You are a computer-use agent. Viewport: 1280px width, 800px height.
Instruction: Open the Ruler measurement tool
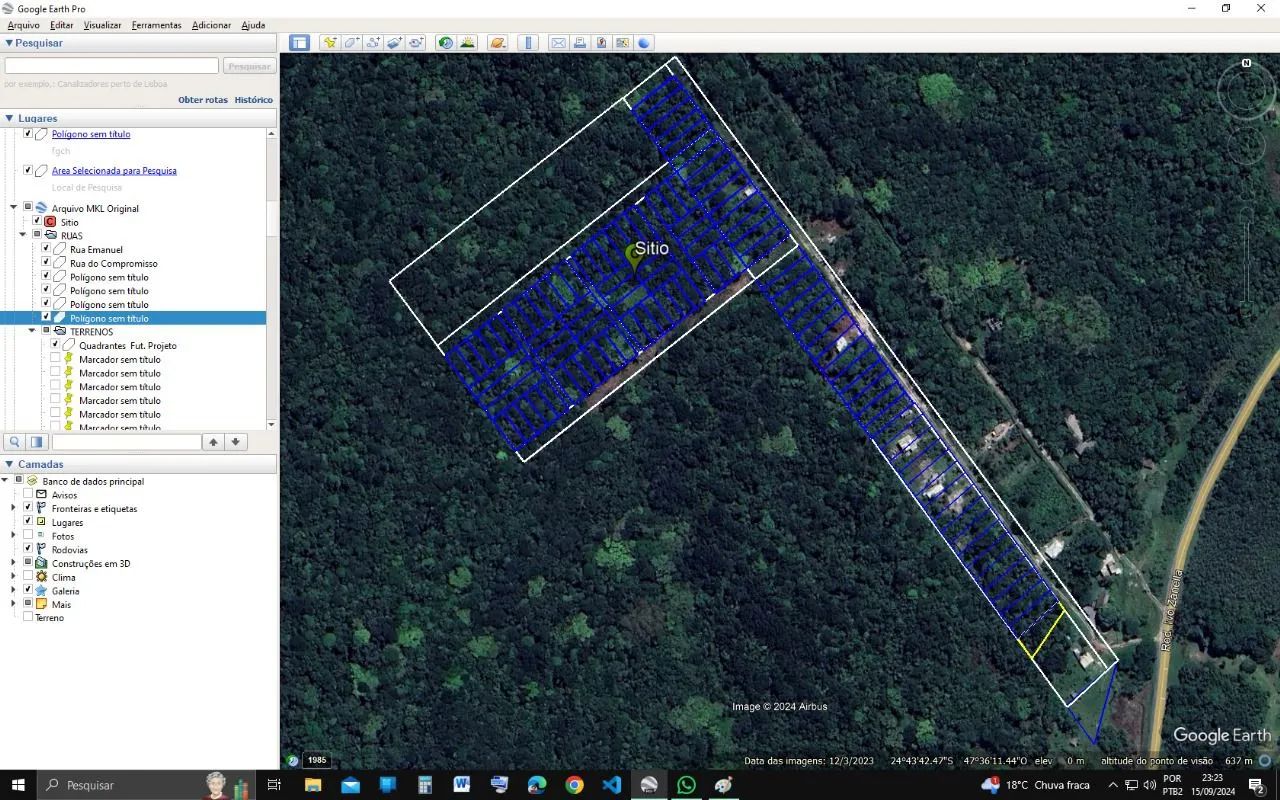click(x=529, y=43)
